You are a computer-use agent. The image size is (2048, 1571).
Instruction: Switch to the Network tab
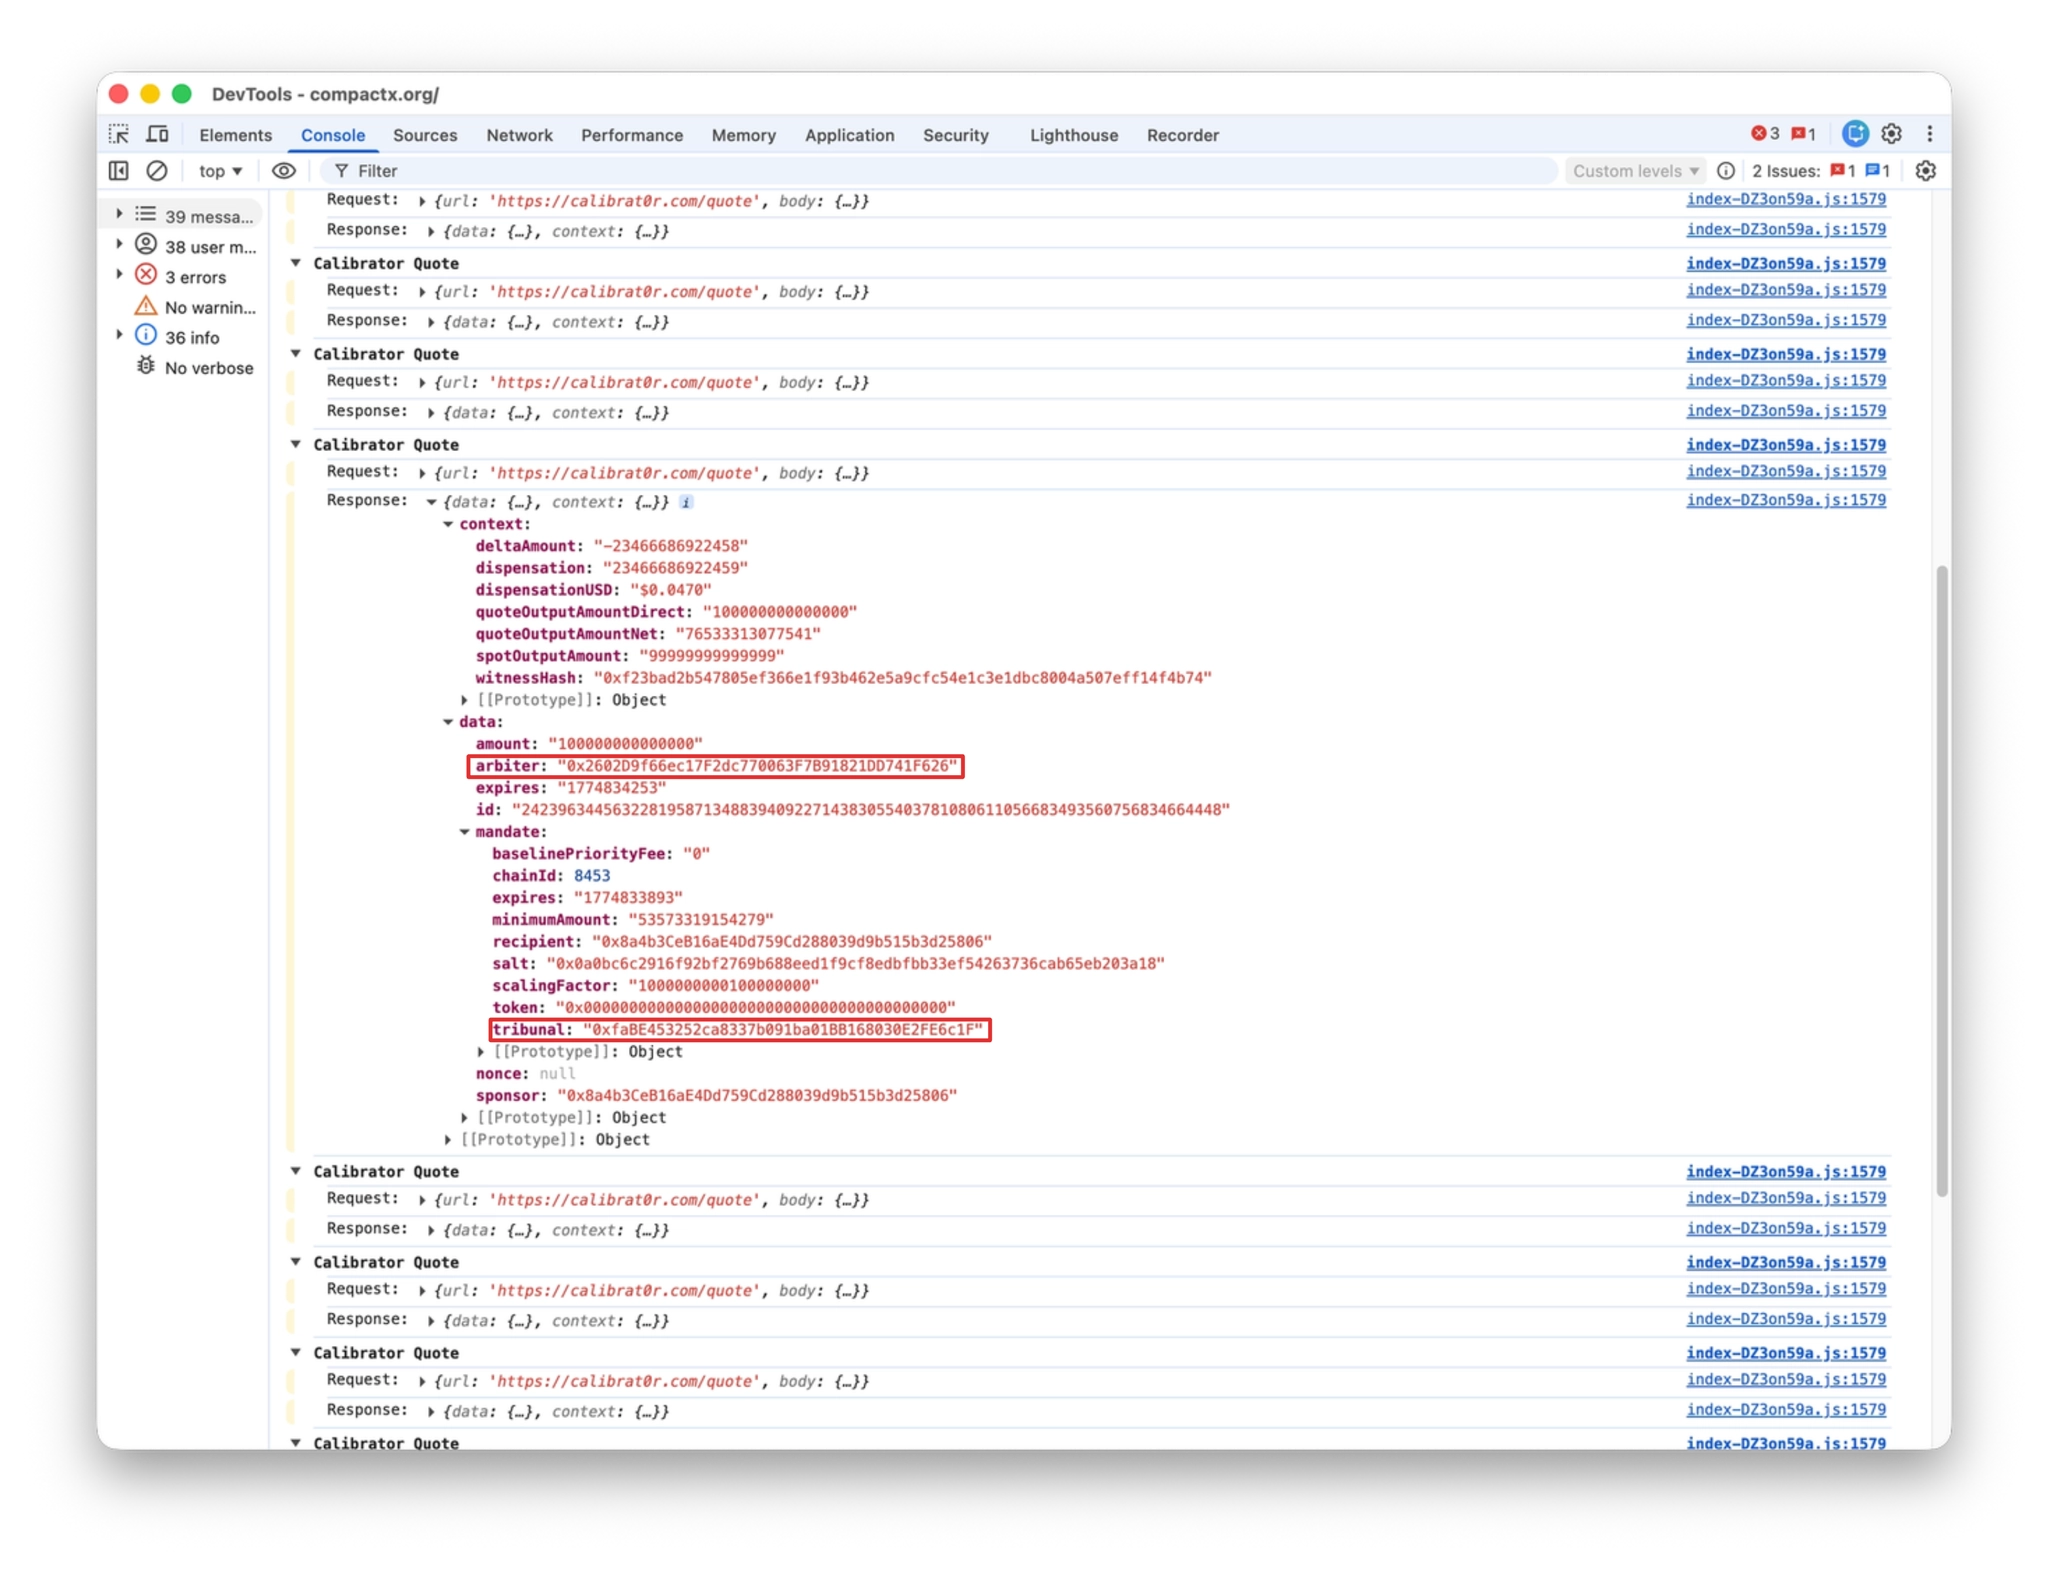(519, 135)
